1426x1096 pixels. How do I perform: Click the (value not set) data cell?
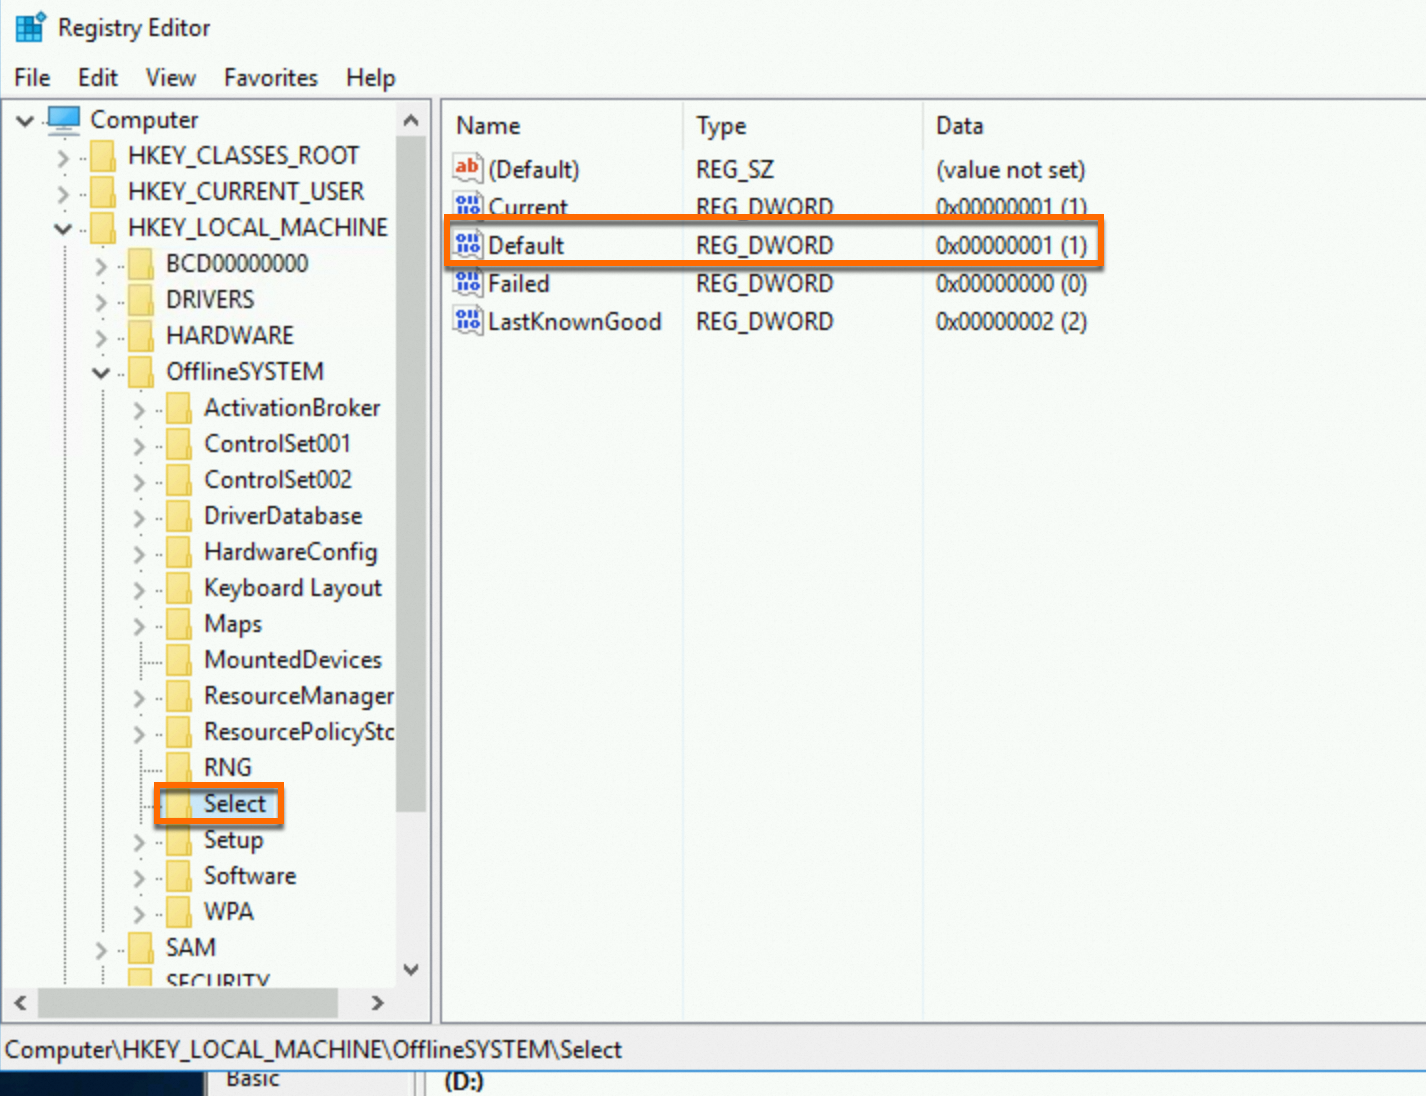tap(1010, 169)
